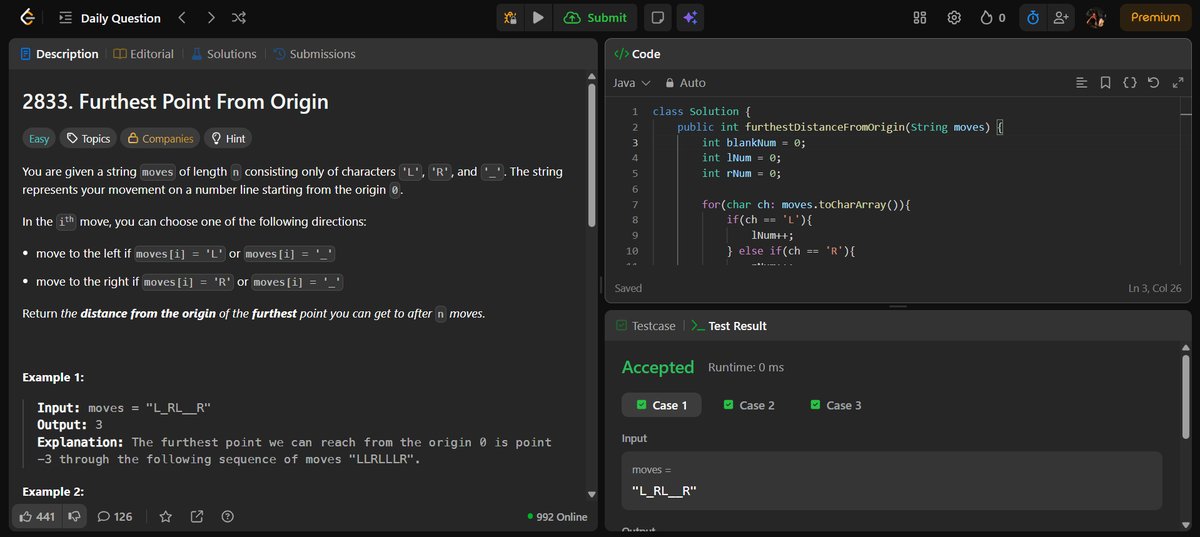Image resolution: width=1200 pixels, height=537 pixels.
Task: View the streak flame counter
Action: (x=993, y=18)
